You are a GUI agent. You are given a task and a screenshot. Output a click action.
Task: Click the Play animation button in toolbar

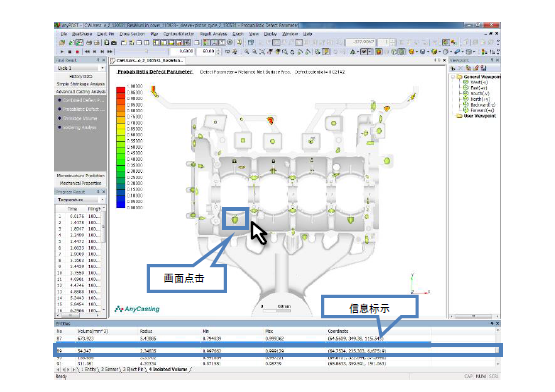click(x=62, y=52)
